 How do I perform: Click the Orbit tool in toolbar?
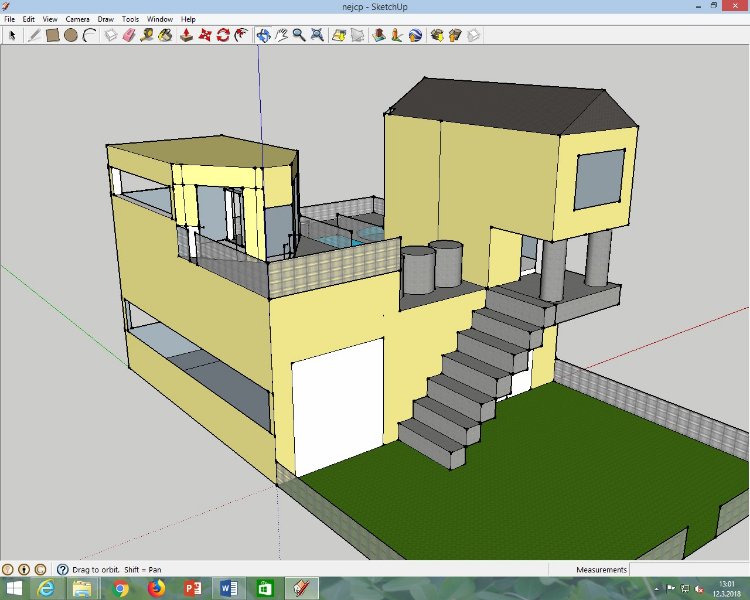[263, 35]
